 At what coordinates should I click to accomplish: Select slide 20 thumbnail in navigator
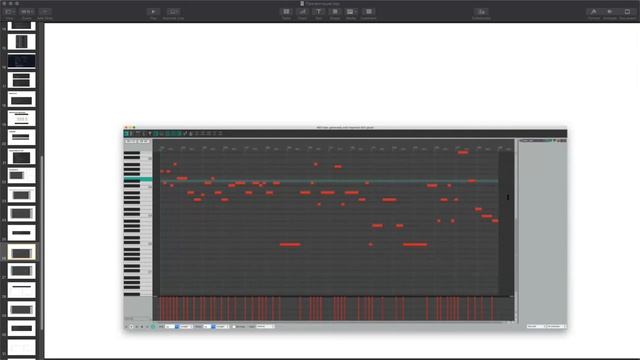pos(21,137)
